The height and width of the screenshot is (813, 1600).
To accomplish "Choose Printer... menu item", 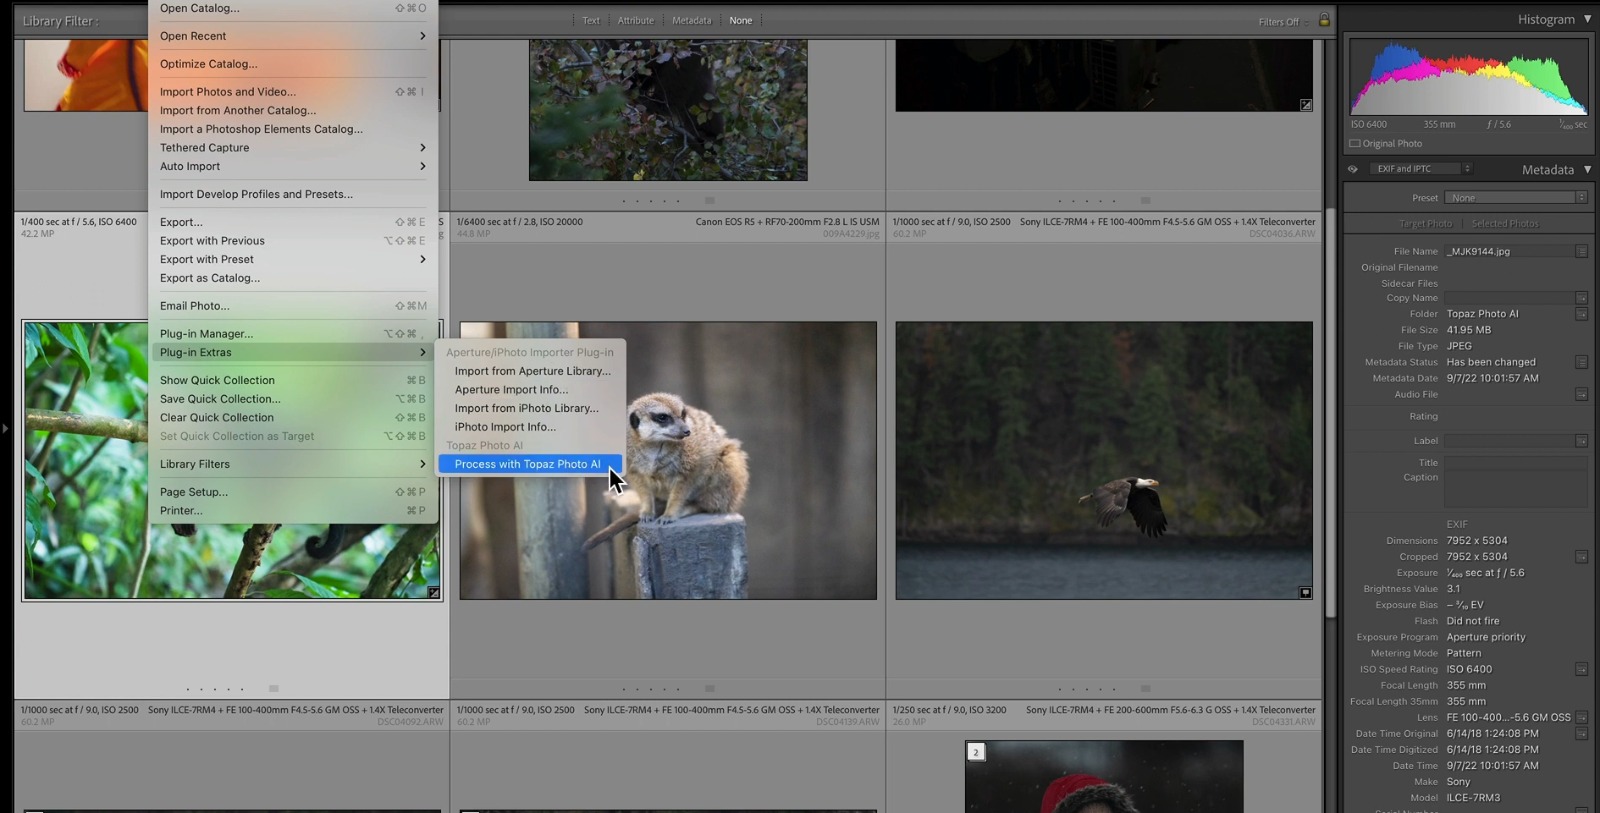I will pyautogui.click(x=292, y=510).
